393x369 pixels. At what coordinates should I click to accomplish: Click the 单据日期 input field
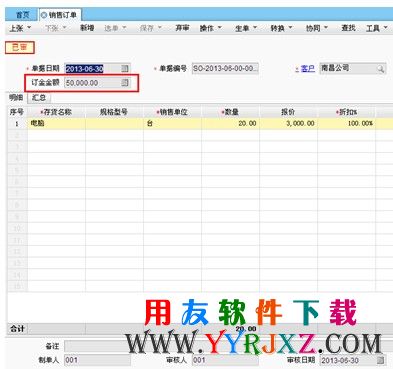point(97,69)
